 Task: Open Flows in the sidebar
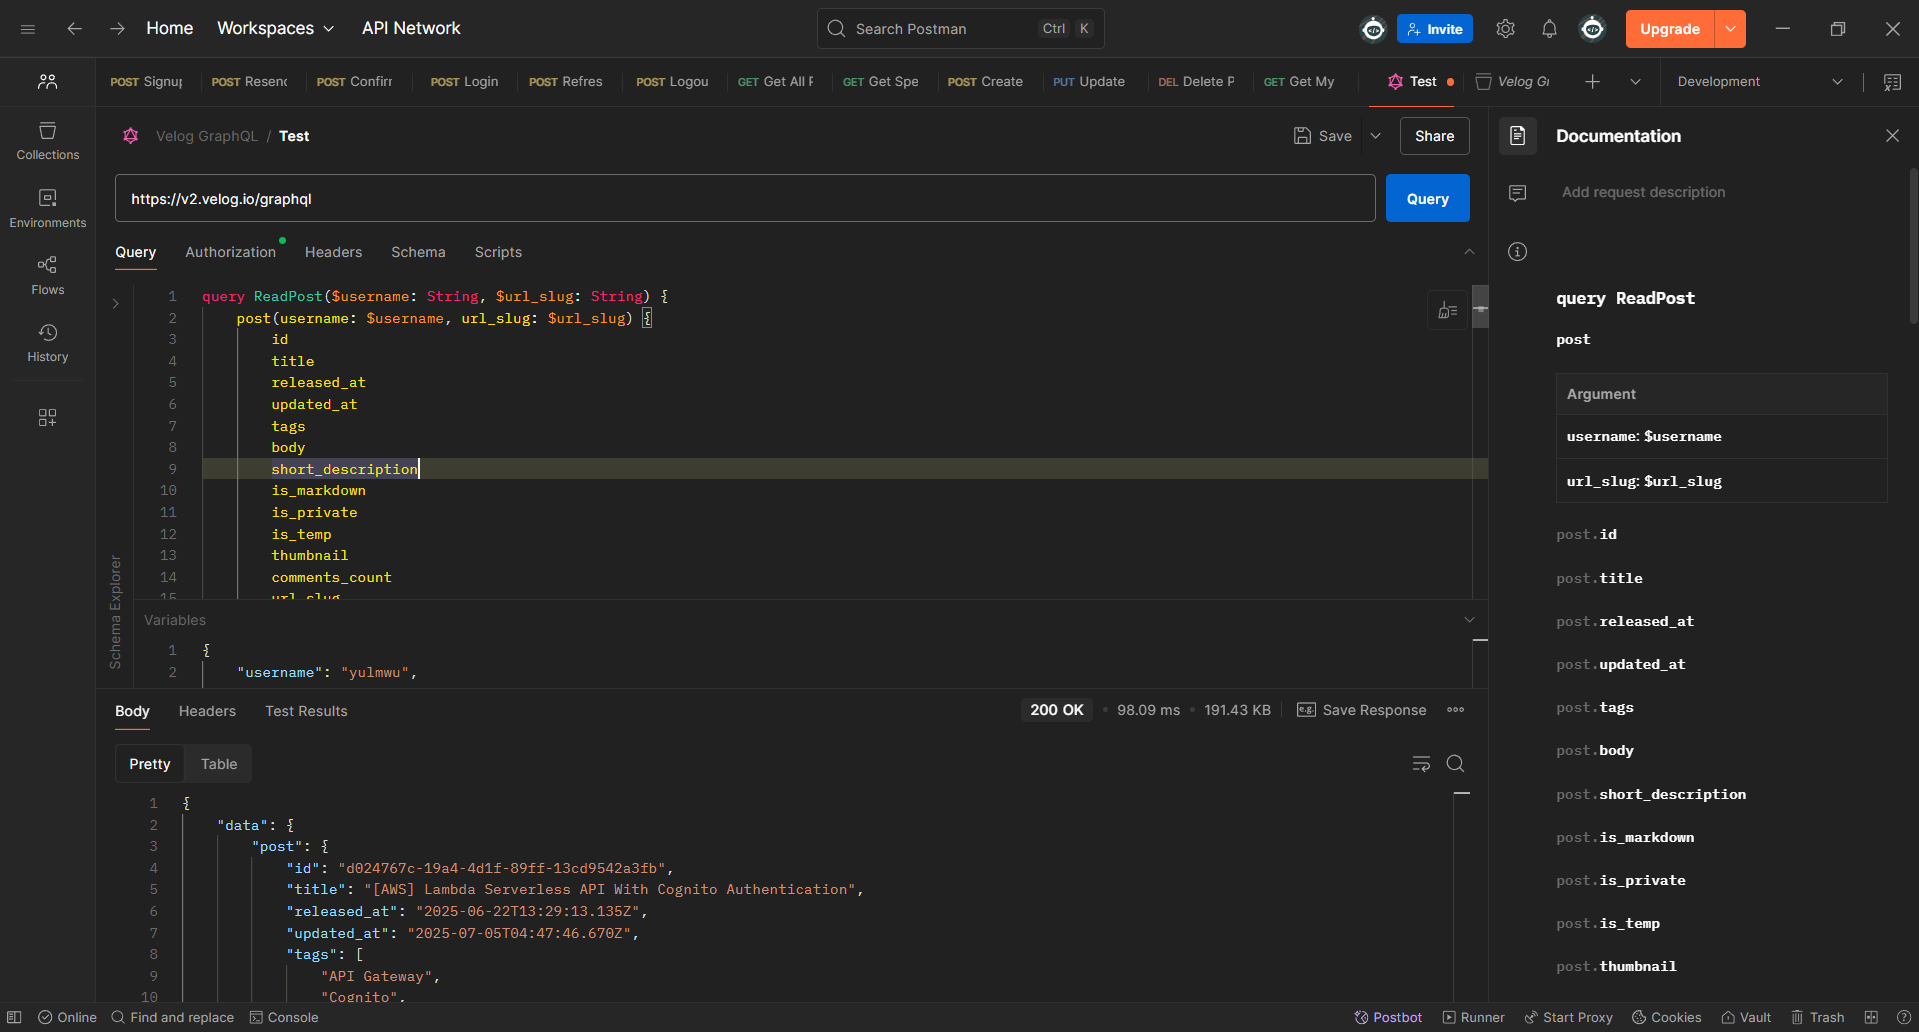47,276
